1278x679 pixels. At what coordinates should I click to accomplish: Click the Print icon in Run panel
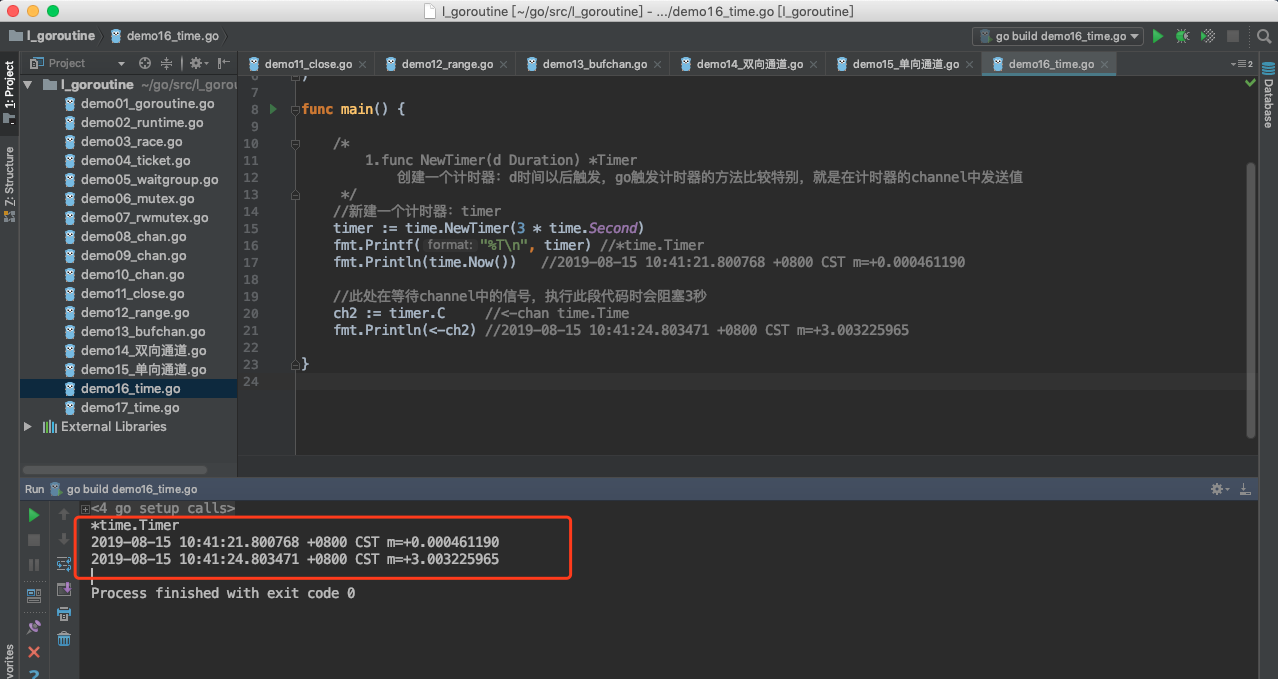coord(64,613)
